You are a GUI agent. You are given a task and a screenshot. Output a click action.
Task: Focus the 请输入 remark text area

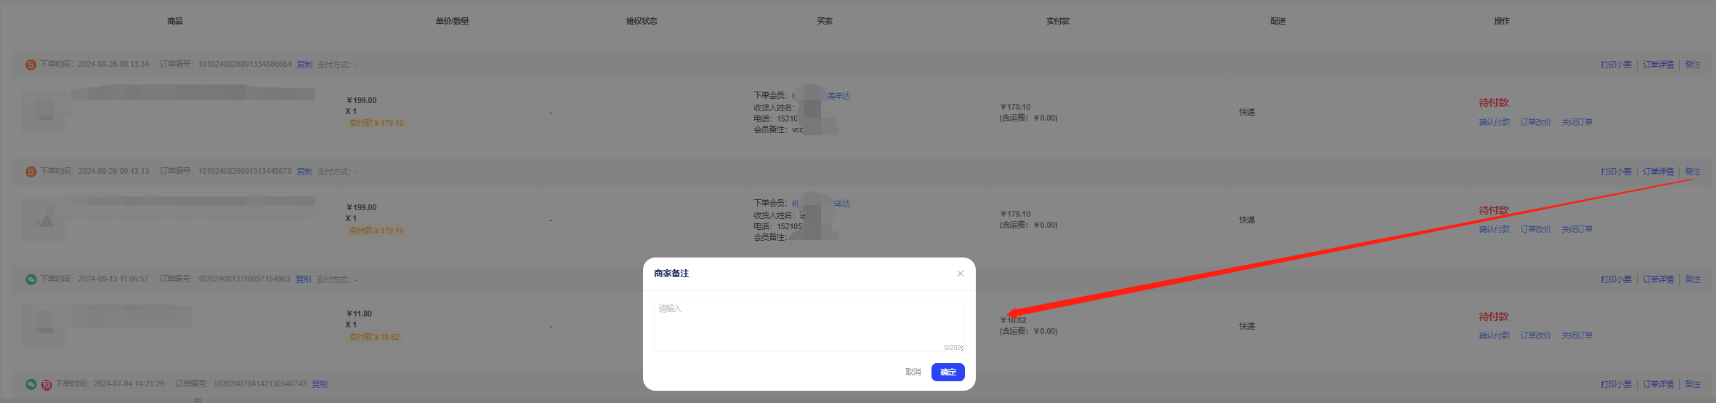click(x=808, y=325)
